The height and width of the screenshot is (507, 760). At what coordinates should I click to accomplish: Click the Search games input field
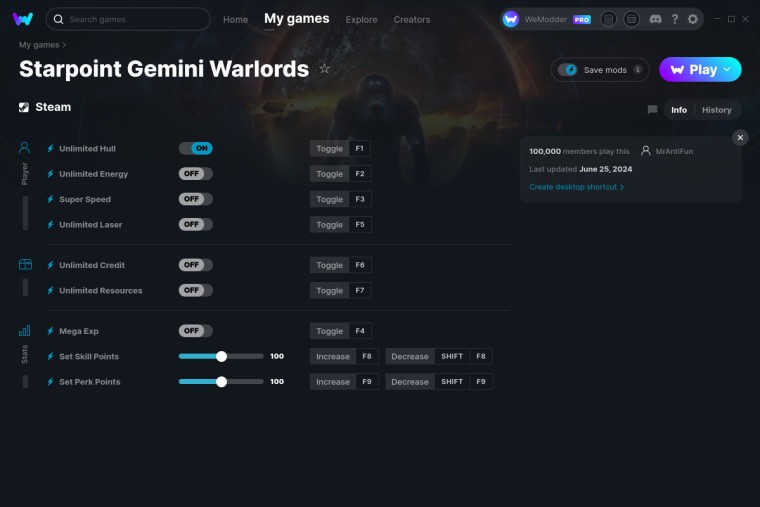point(128,19)
